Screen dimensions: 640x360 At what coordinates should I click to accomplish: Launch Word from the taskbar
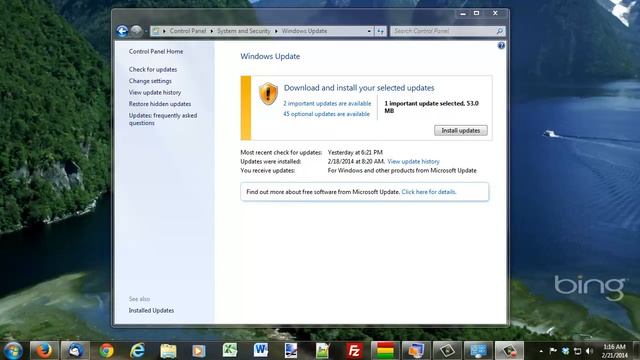pyautogui.click(x=261, y=351)
